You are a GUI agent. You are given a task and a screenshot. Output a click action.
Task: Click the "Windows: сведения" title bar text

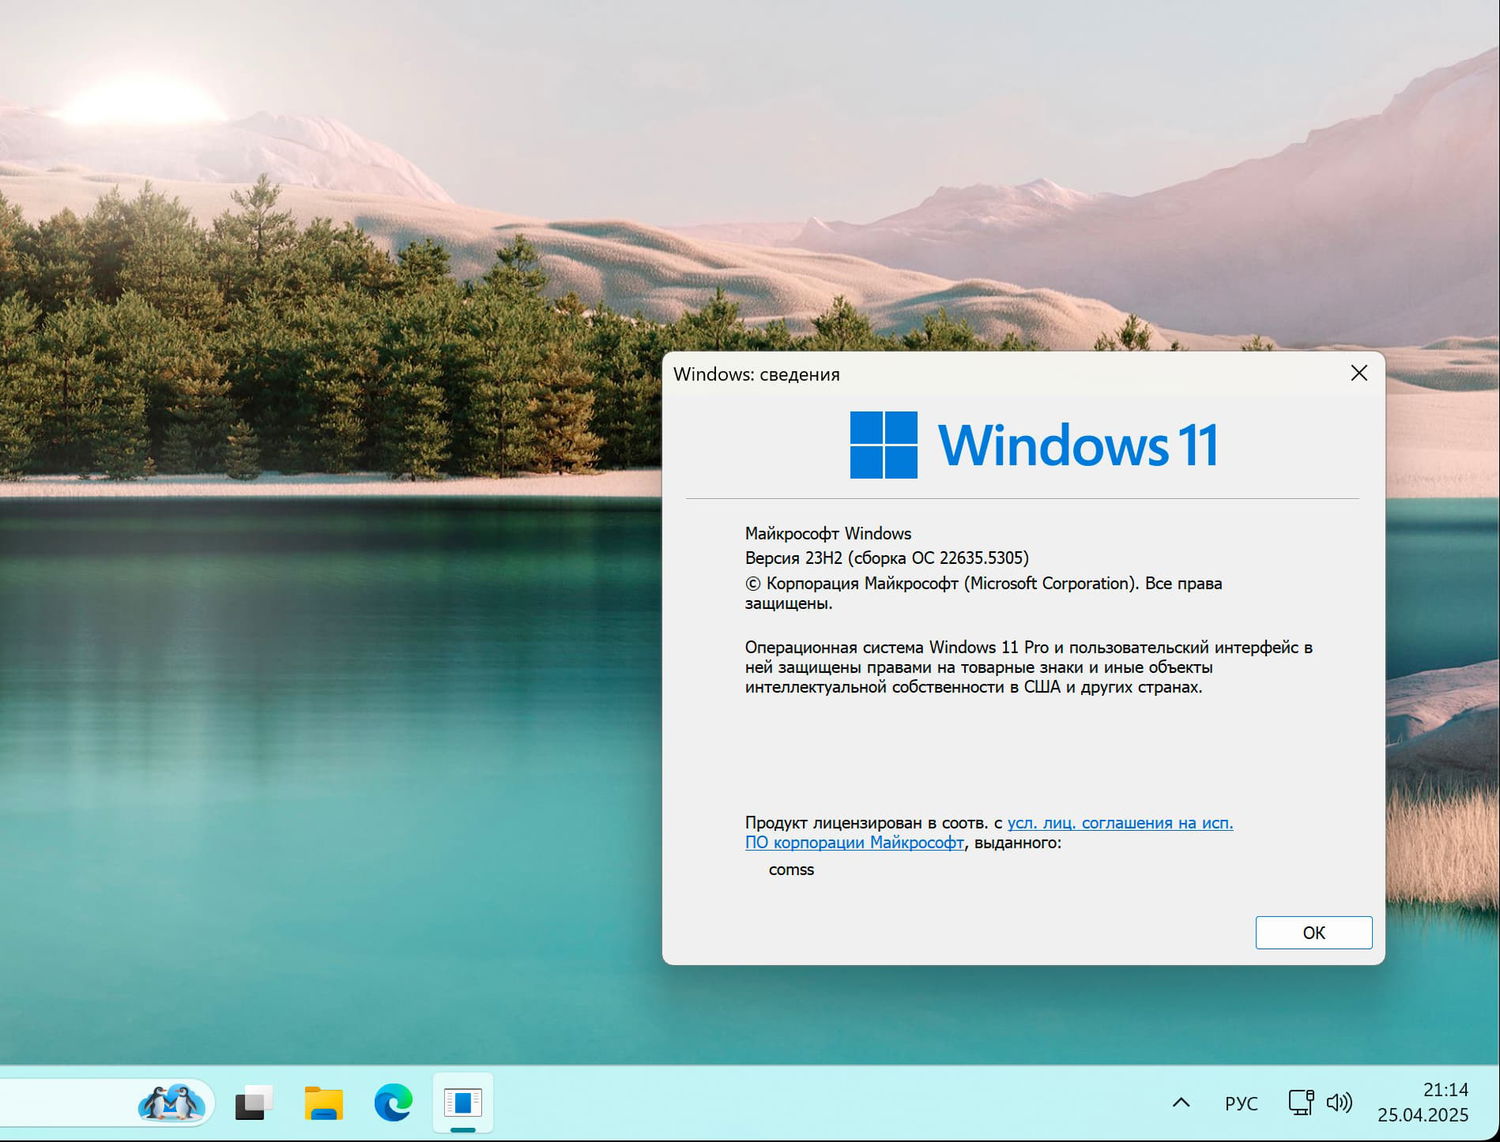point(756,374)
